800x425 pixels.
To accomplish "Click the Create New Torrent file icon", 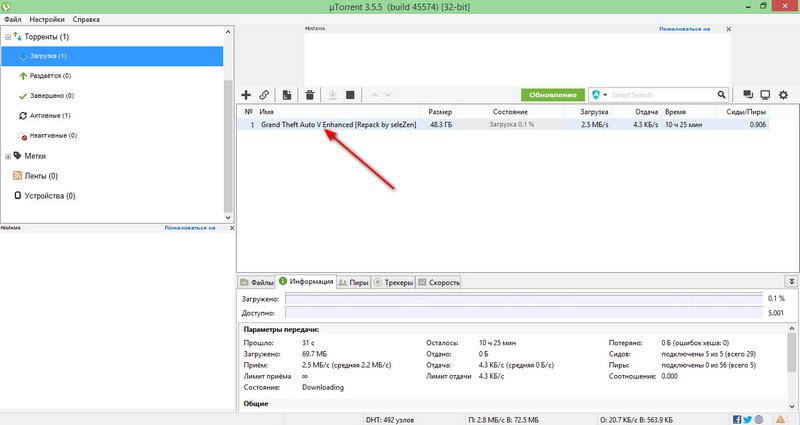I will 286,94.
